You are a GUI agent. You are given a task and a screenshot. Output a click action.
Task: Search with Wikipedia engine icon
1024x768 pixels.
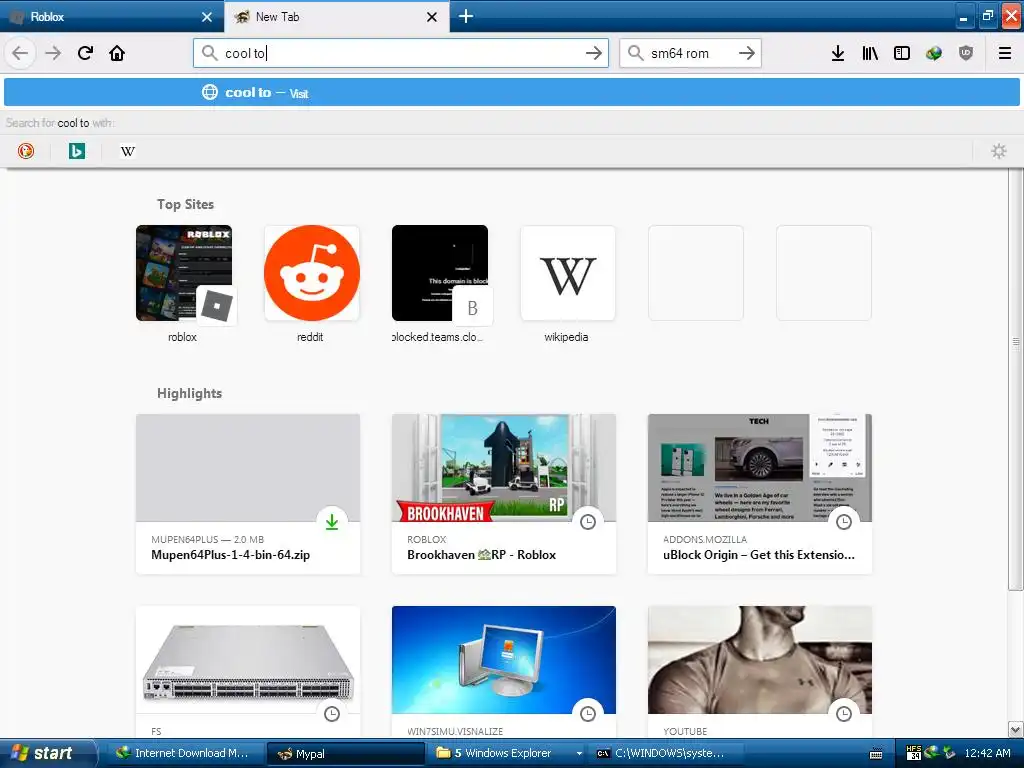(x=127, y=151)
